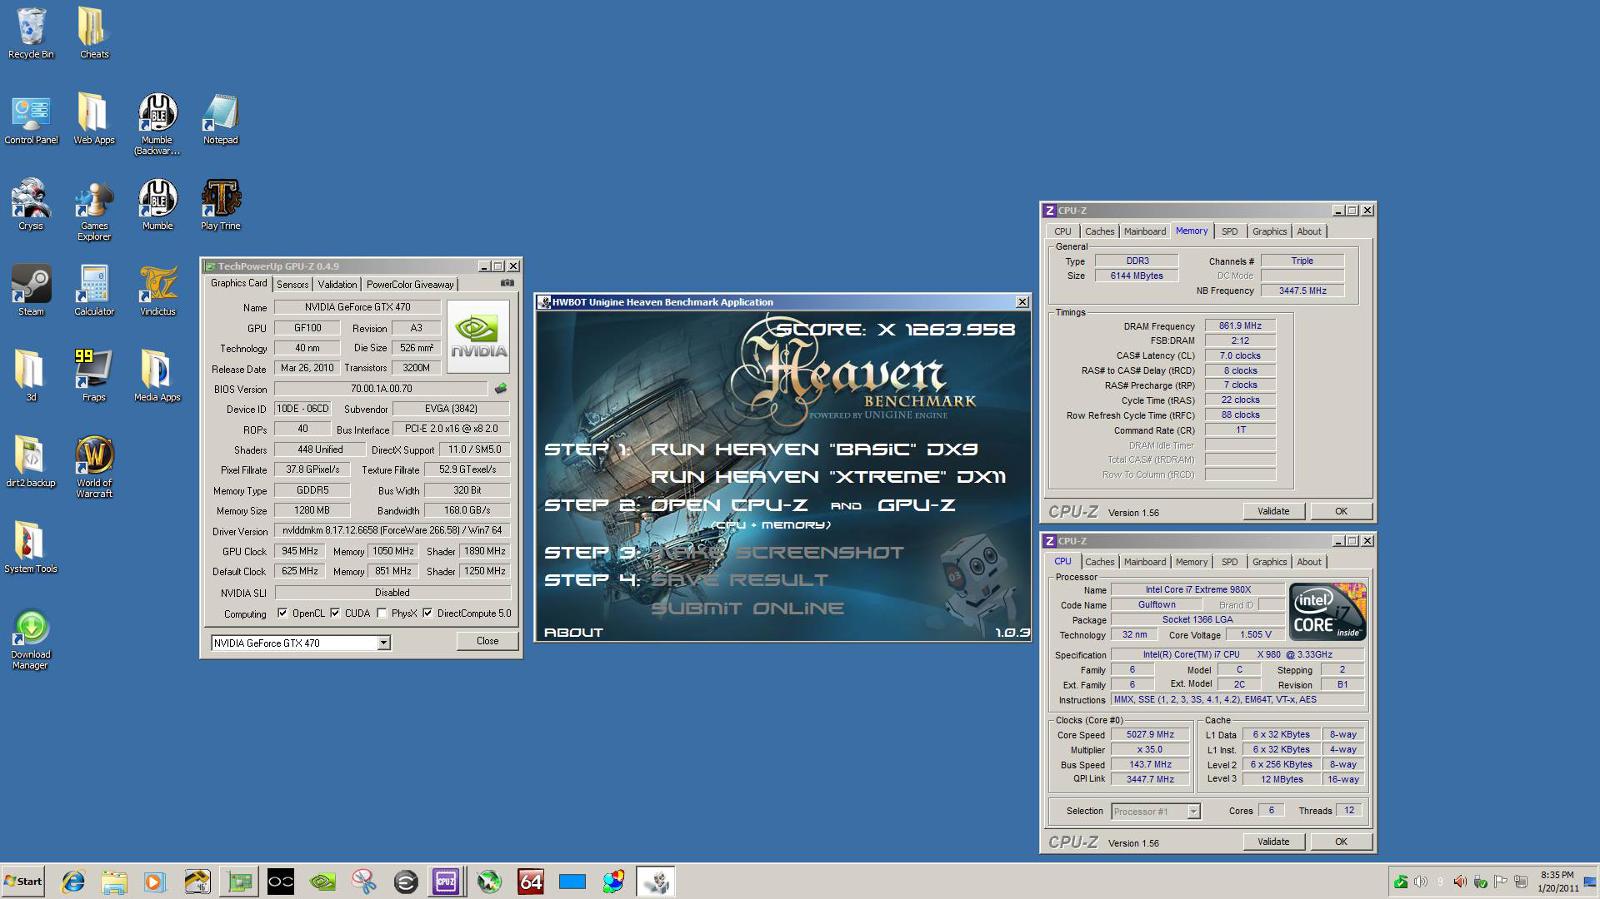The width and height of the screenshot is (1600, 899).
Task: Click the Core Speed value 5027.9 MHz
Action: pyautogui.click(x=1149, y=734)
